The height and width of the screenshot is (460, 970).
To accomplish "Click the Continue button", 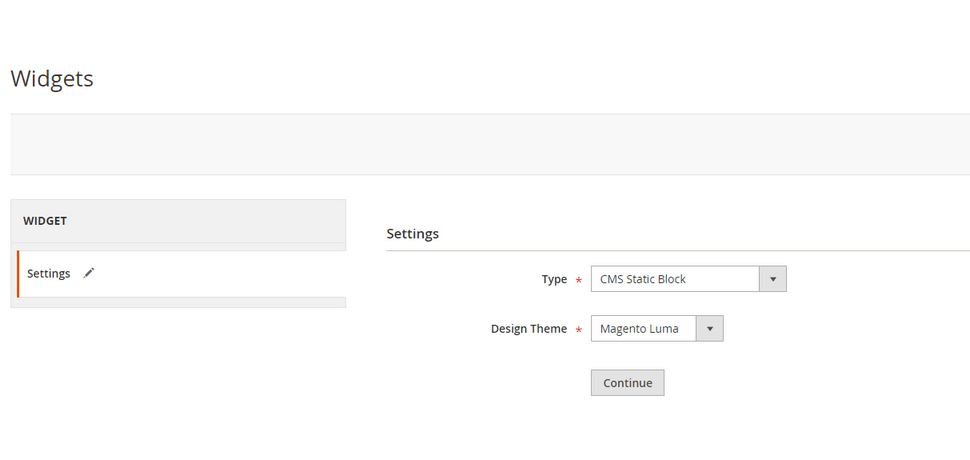I will tap(627, 383).
